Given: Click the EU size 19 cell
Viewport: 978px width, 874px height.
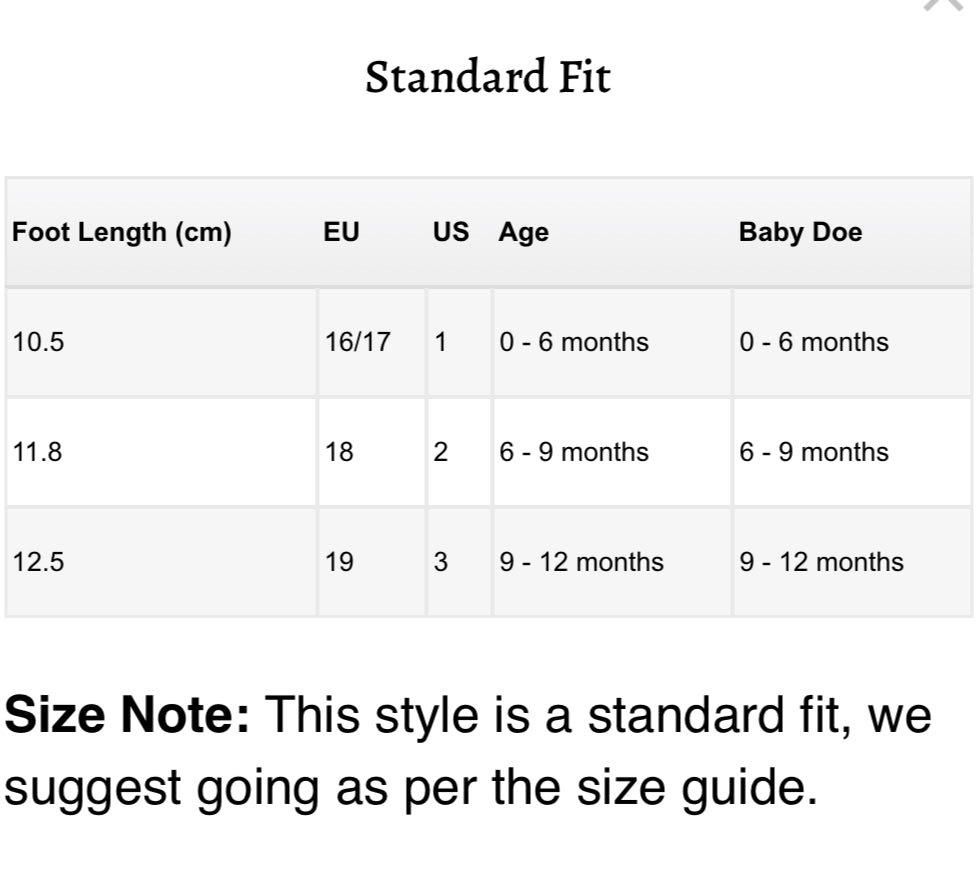Looking at the screenshot, I should (372, 561).
